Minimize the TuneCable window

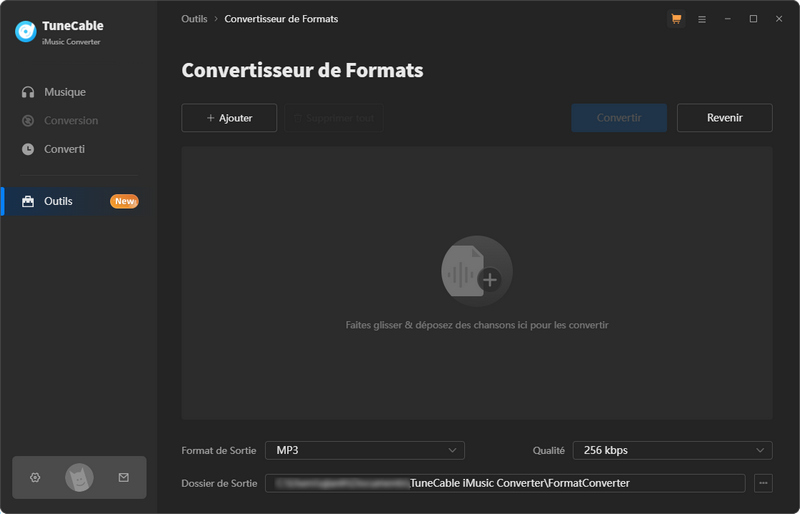pyautogui.click(x=728, y=19)
